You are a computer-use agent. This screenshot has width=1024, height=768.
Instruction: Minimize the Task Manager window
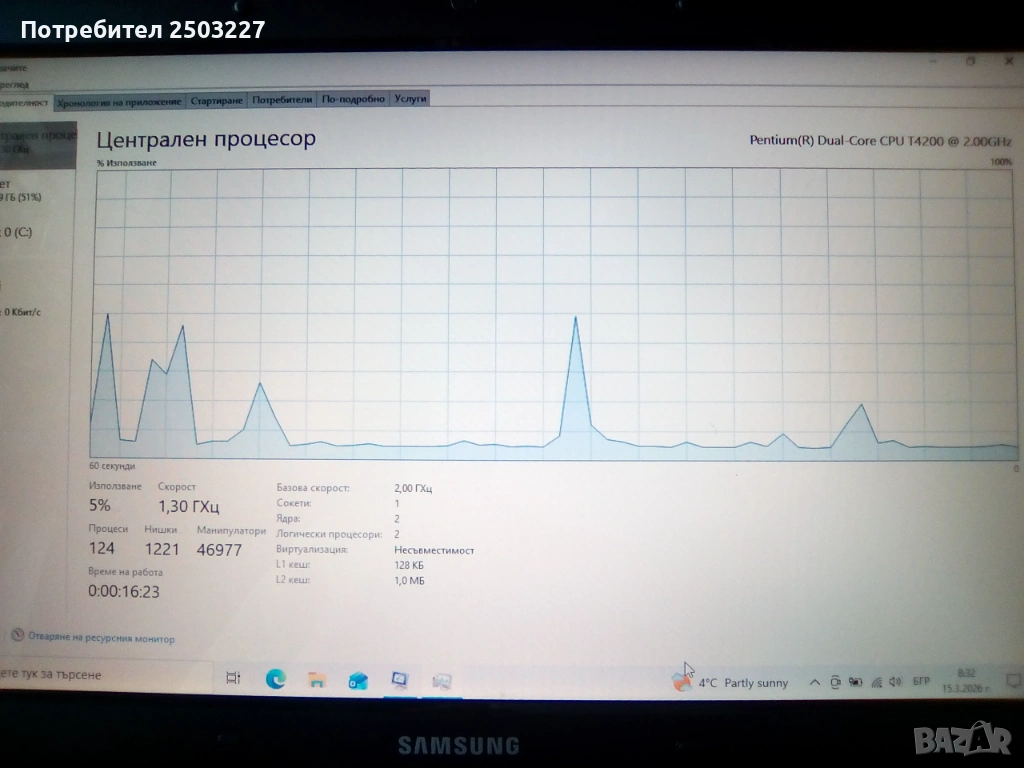[933, 61]
